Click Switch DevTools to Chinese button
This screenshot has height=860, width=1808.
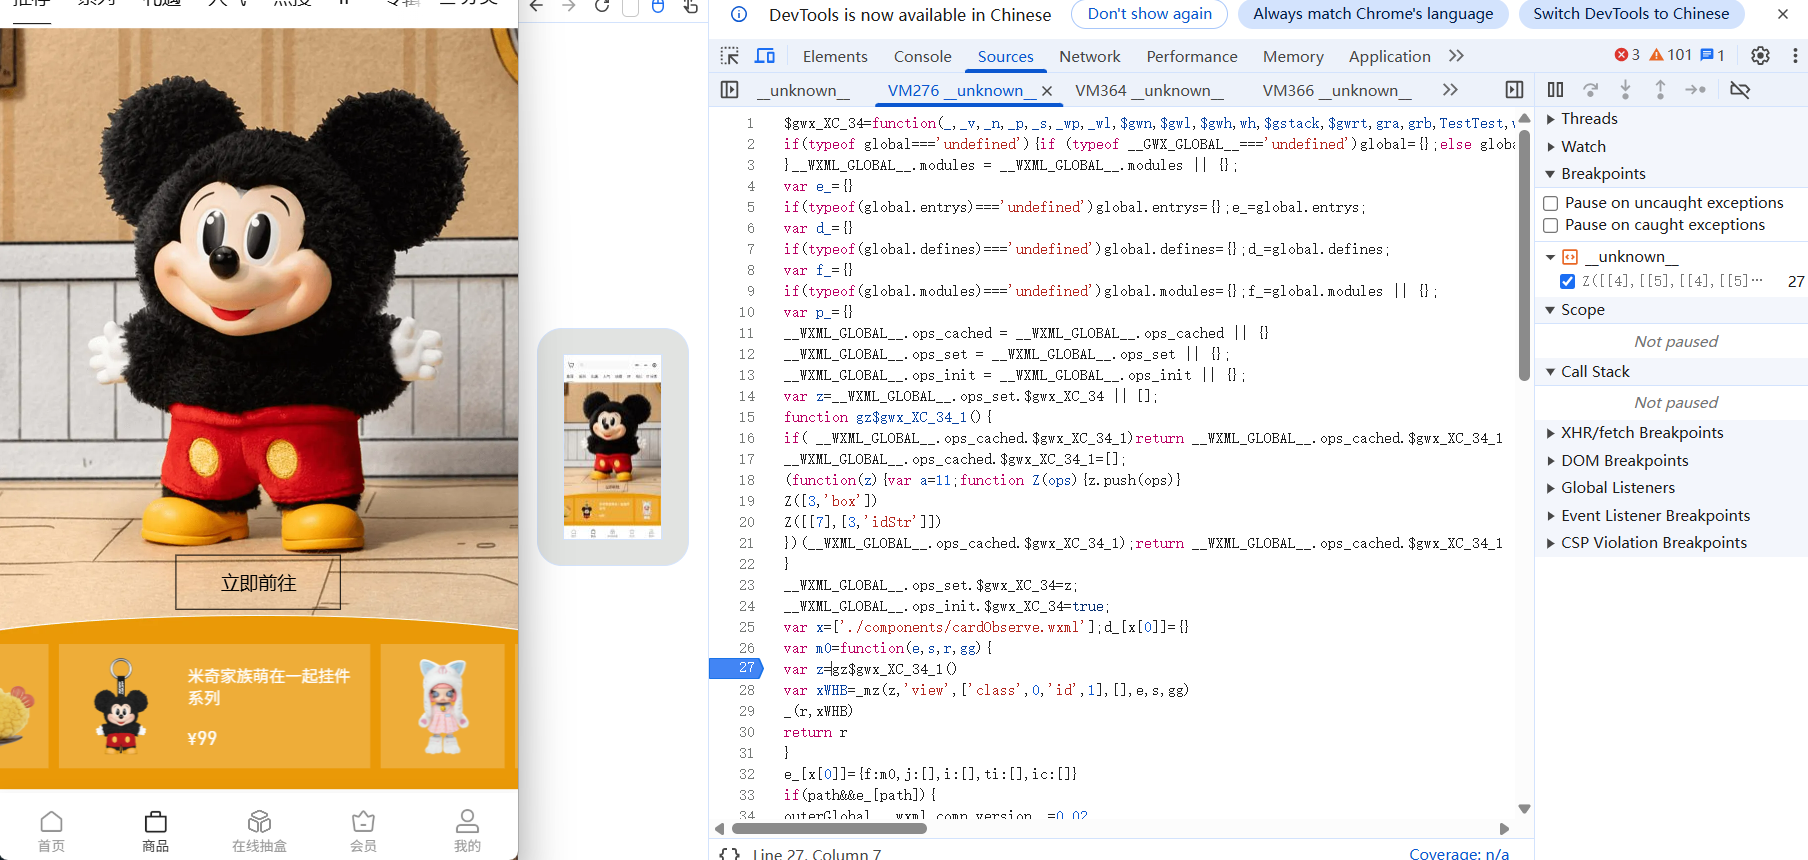1630,14
